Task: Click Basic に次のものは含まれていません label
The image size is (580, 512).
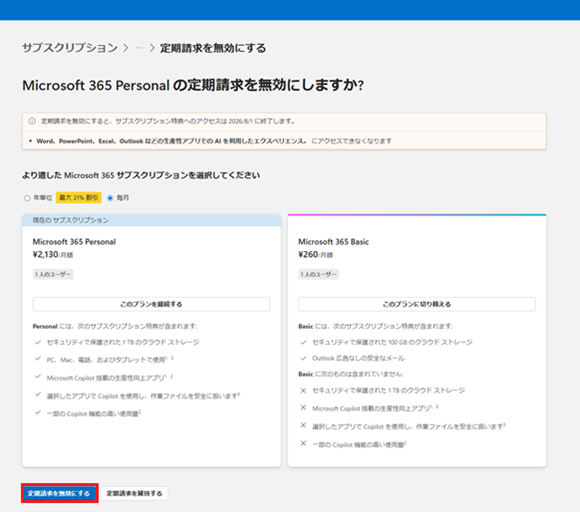Action: tap(351, 374)
